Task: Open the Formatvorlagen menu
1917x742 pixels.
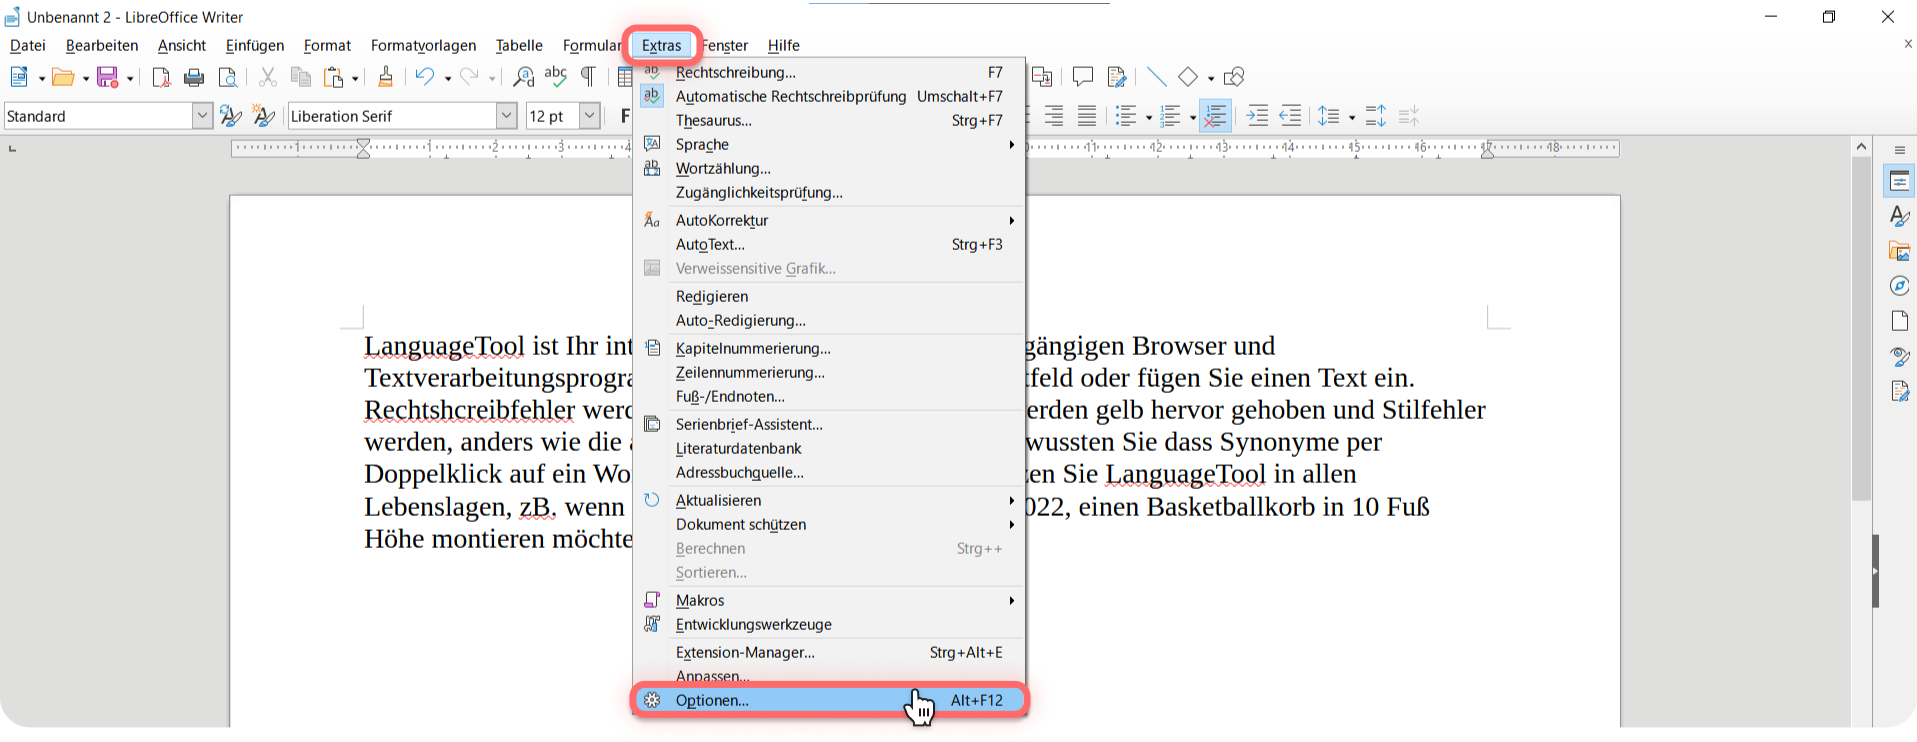Action: (423, 45)
